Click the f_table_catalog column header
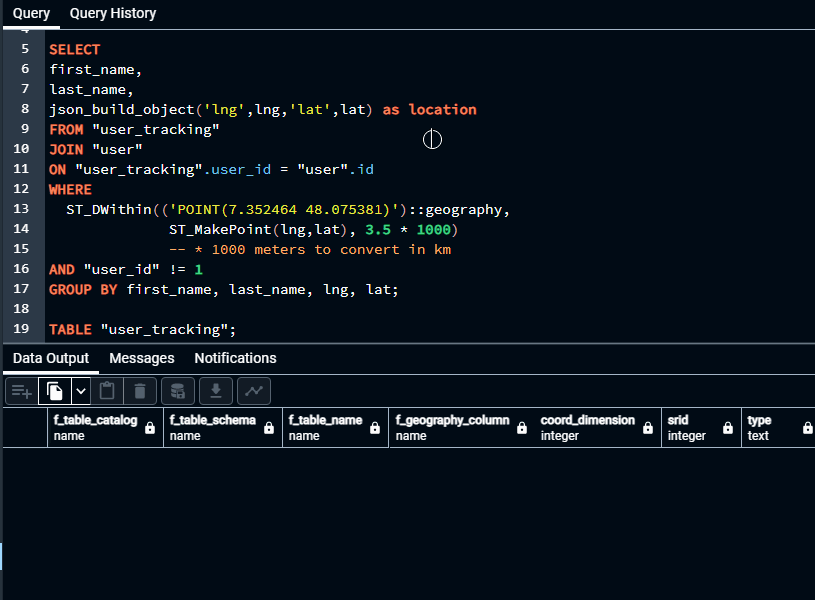The image size is (815, 600). (x=105, y=427)
